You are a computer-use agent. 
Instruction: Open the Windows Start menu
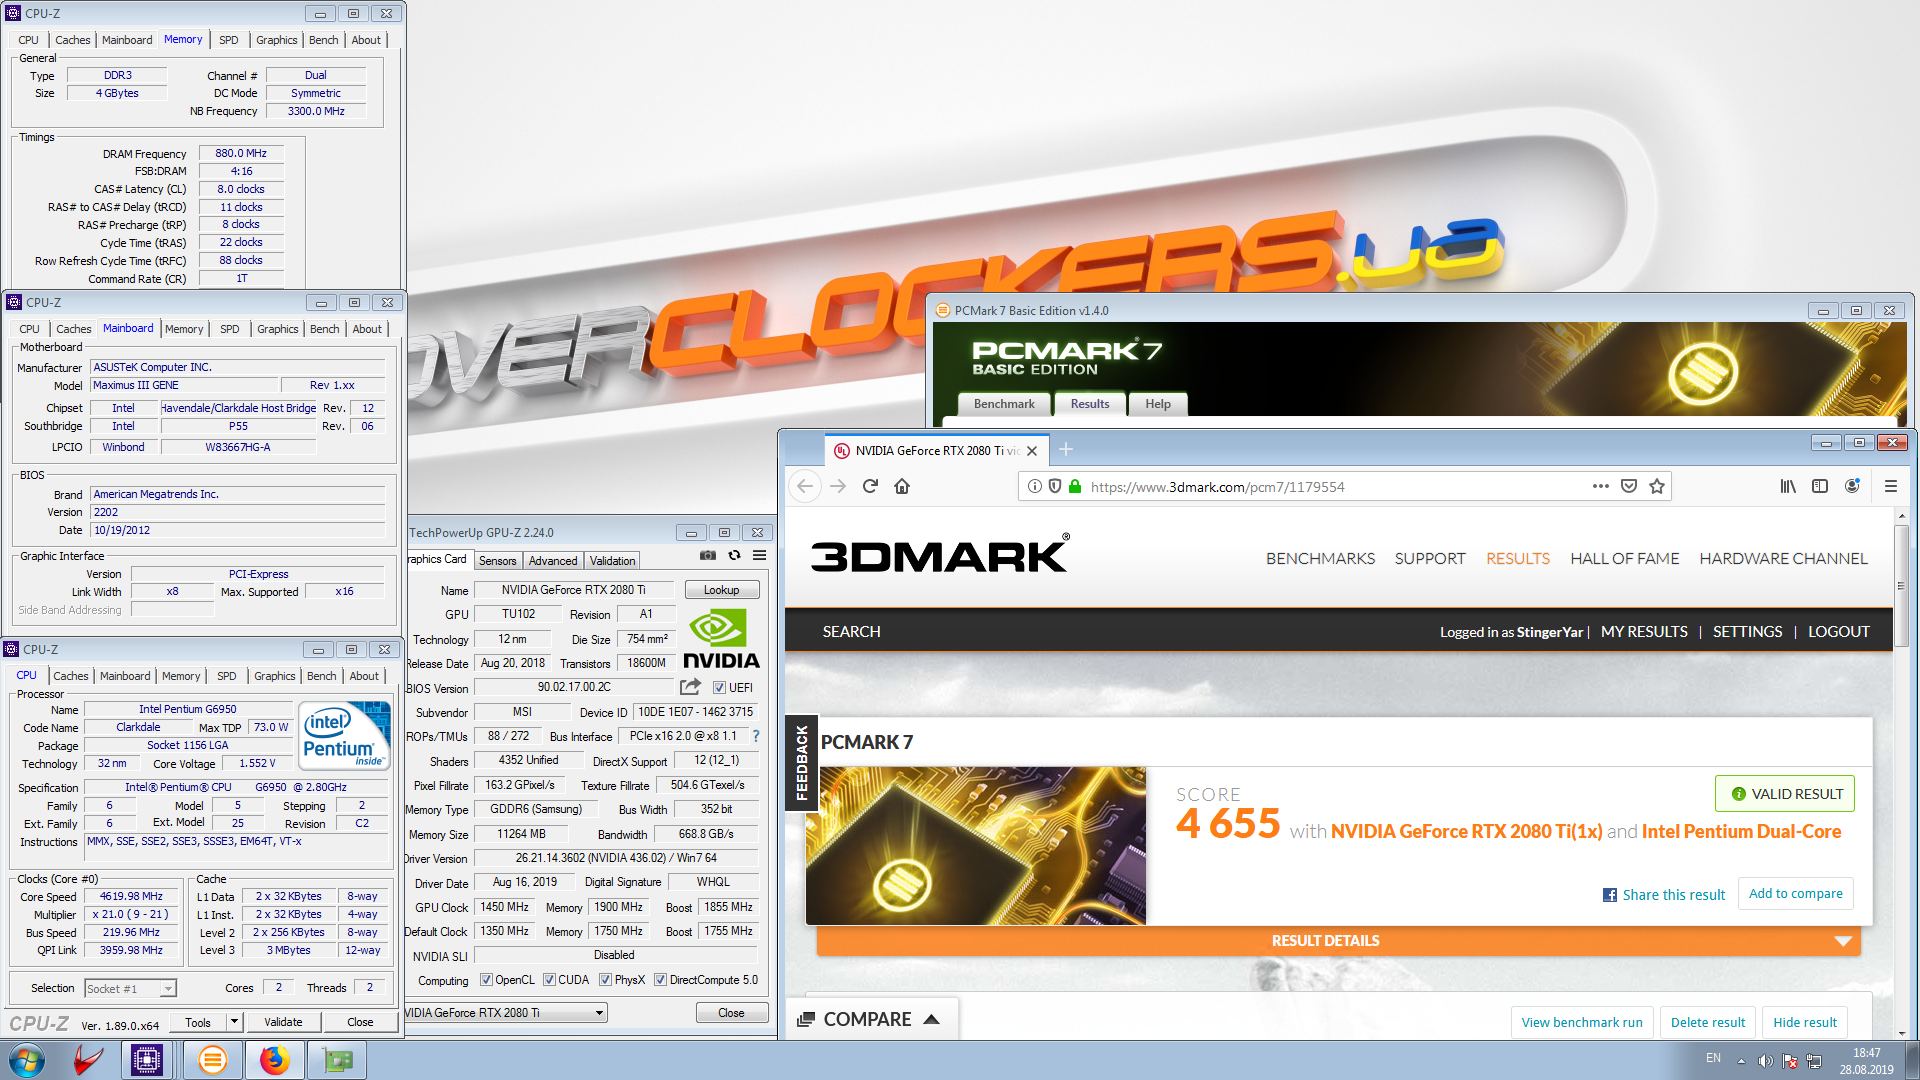click(27, 1060)
